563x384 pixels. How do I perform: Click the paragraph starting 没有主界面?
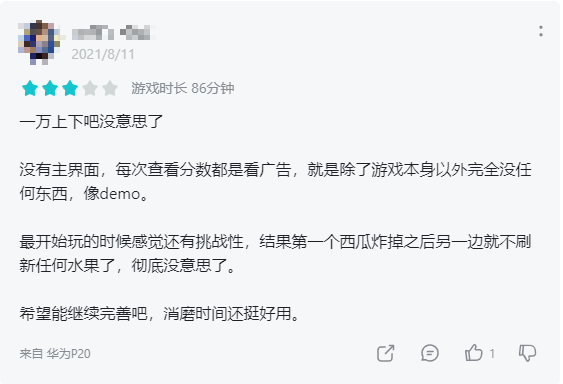275,181
